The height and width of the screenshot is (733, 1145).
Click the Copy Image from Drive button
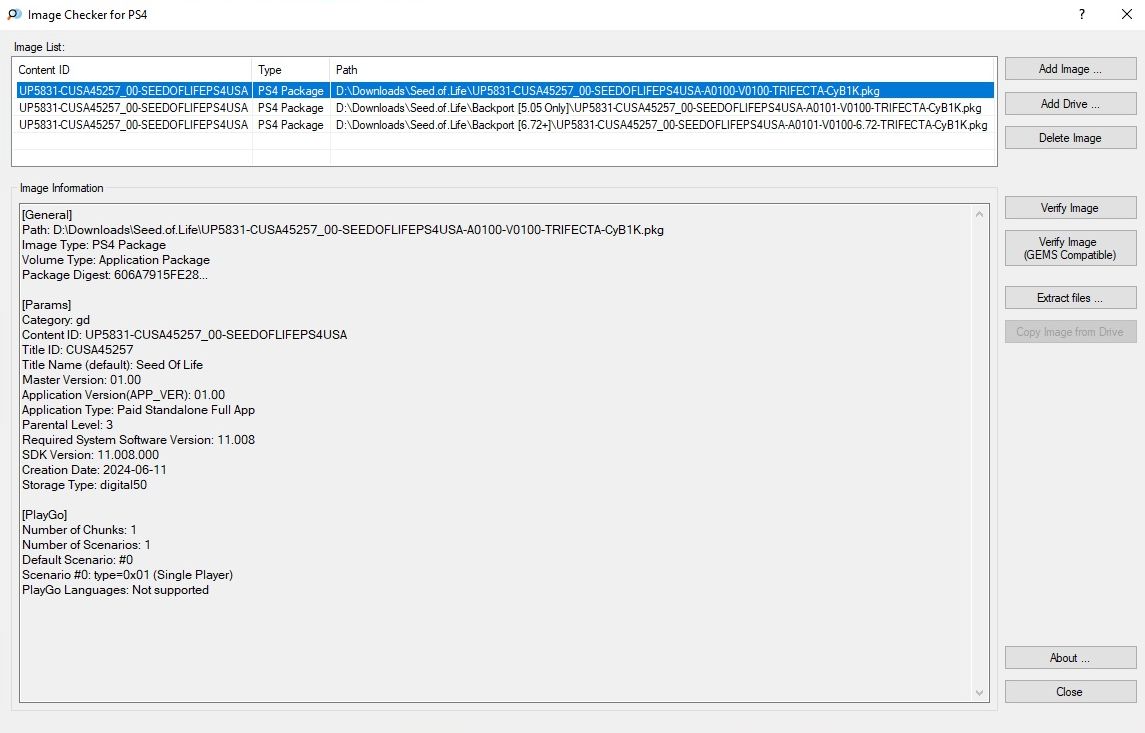point(1070,332)
